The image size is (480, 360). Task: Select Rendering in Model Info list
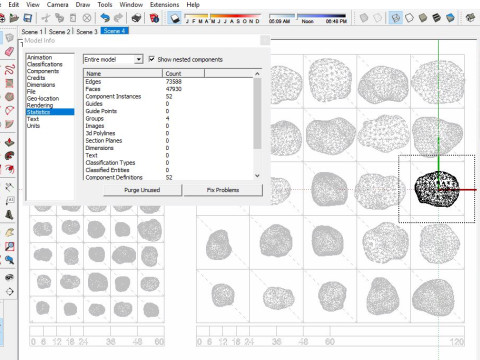pyautogui.click(x=40, y=105)
